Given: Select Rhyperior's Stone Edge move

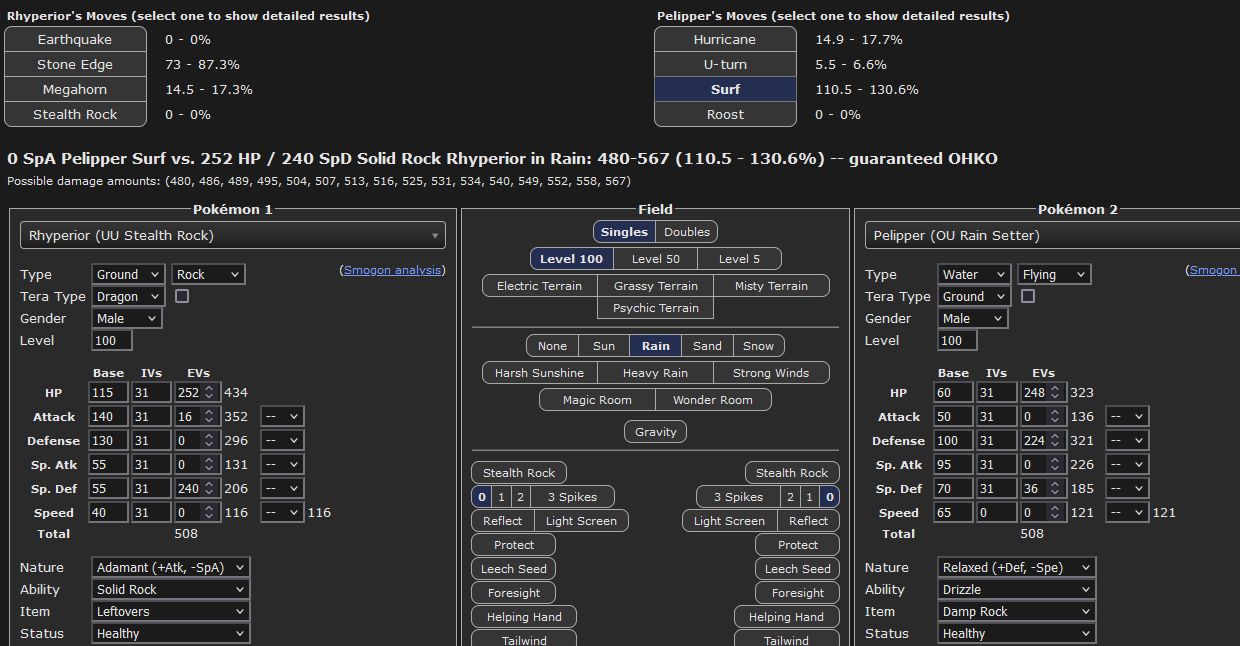Looking at the screenshot, I should pyautogui.click(x=75, y=65).
